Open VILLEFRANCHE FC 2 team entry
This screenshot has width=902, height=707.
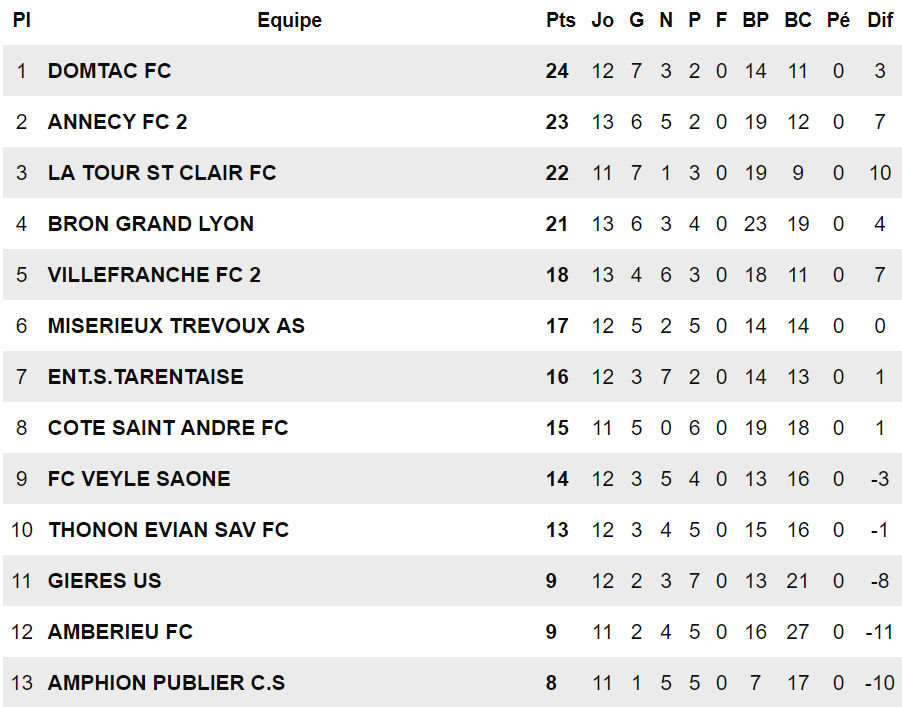pos(154,275)
